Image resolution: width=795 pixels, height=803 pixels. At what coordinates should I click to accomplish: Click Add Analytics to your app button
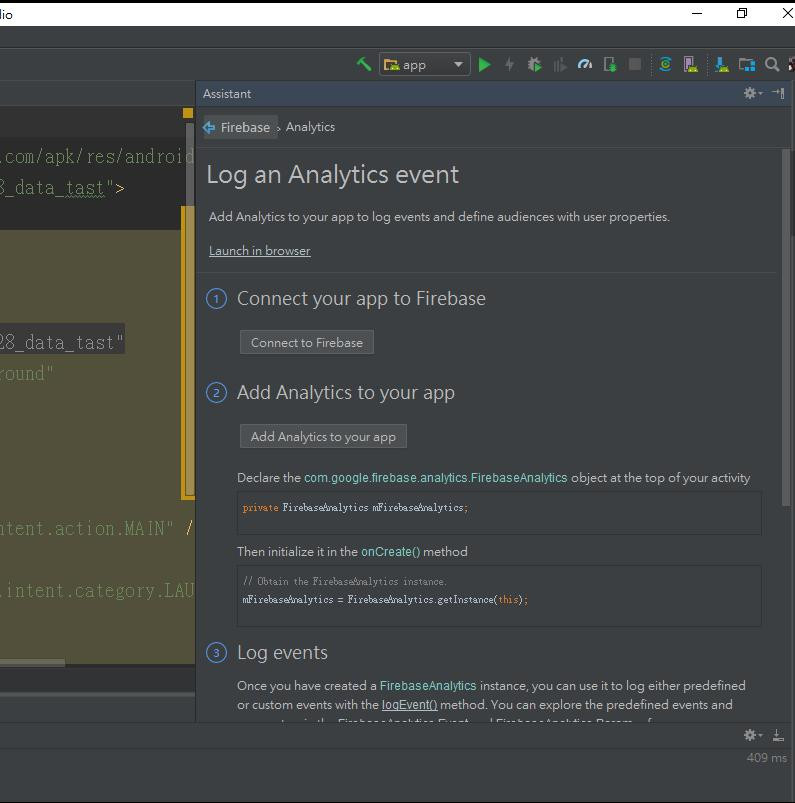click(323, 436)
